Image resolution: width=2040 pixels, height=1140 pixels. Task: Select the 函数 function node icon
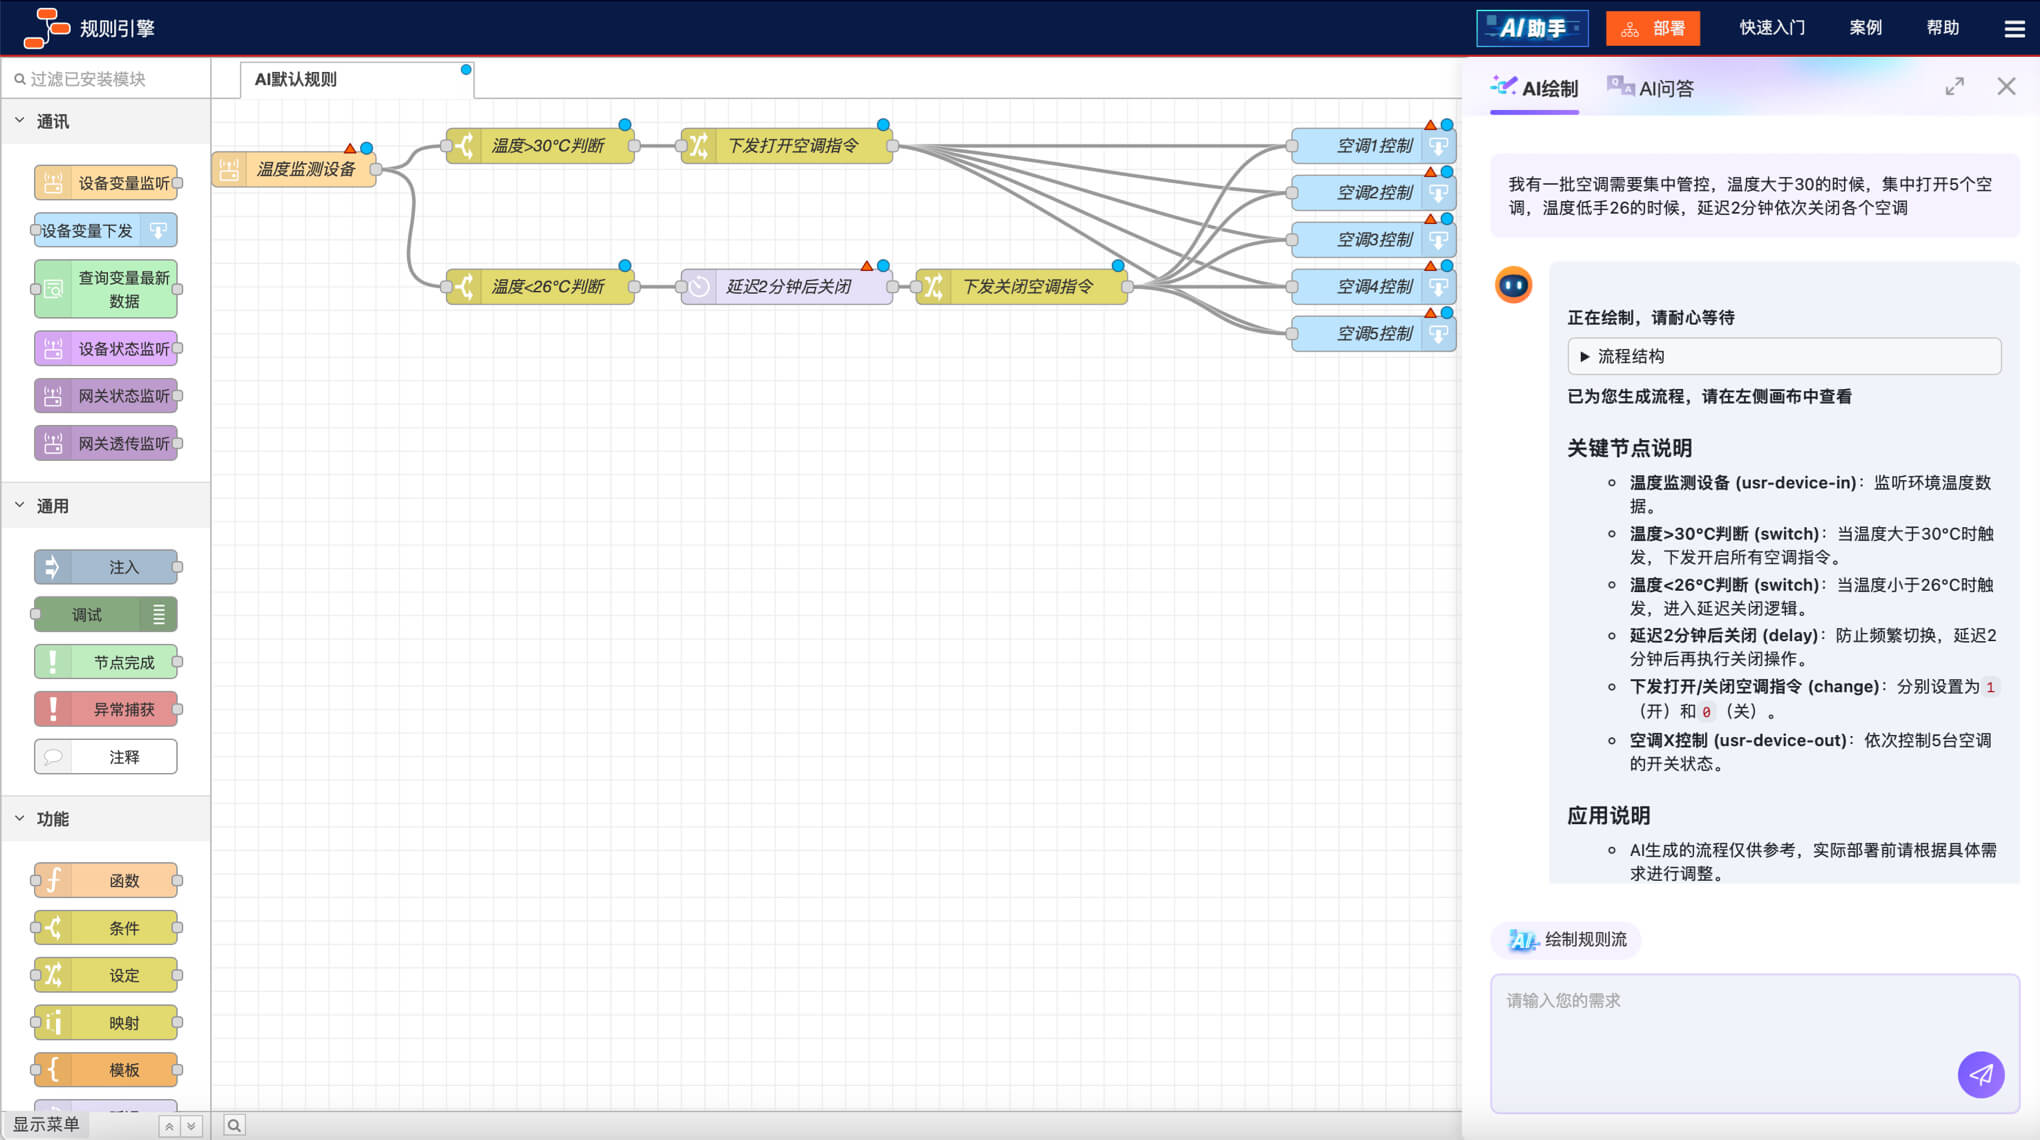(x=53, y=881)
